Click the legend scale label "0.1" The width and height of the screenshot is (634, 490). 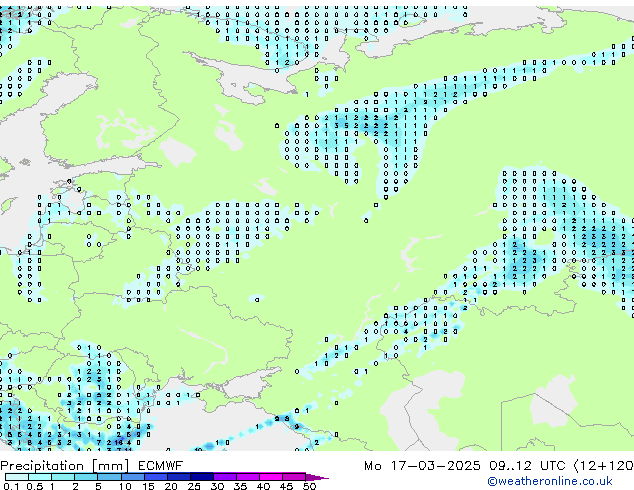click(11, 486)
